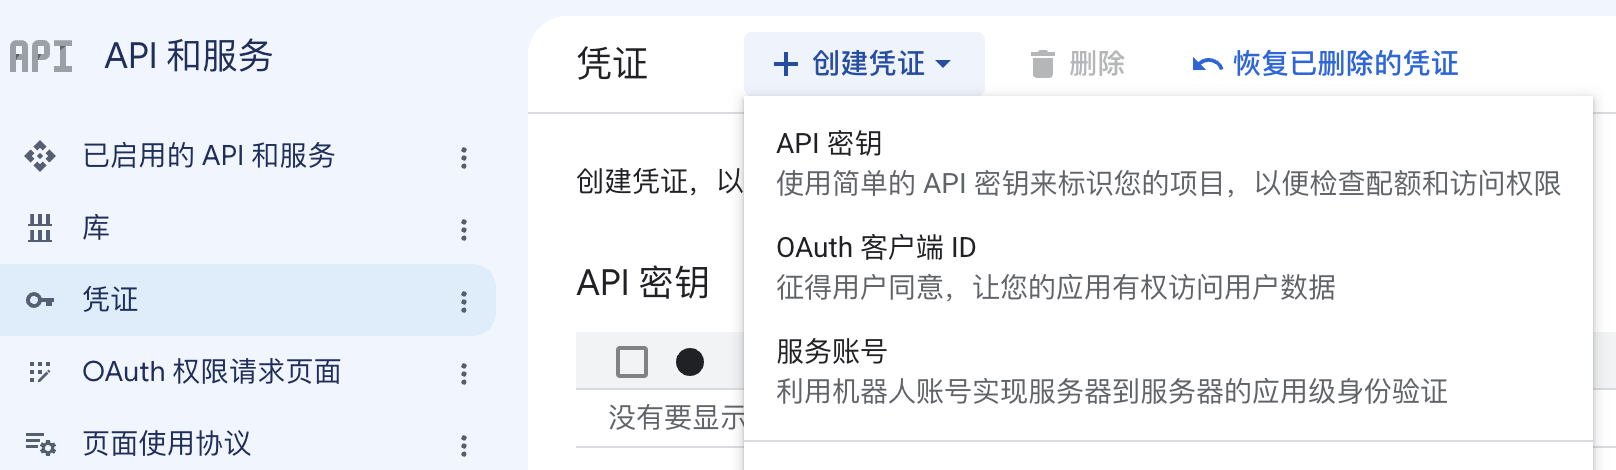Open more options for 库
This screenshot has width=1616, height=470.
pos(464,229)
